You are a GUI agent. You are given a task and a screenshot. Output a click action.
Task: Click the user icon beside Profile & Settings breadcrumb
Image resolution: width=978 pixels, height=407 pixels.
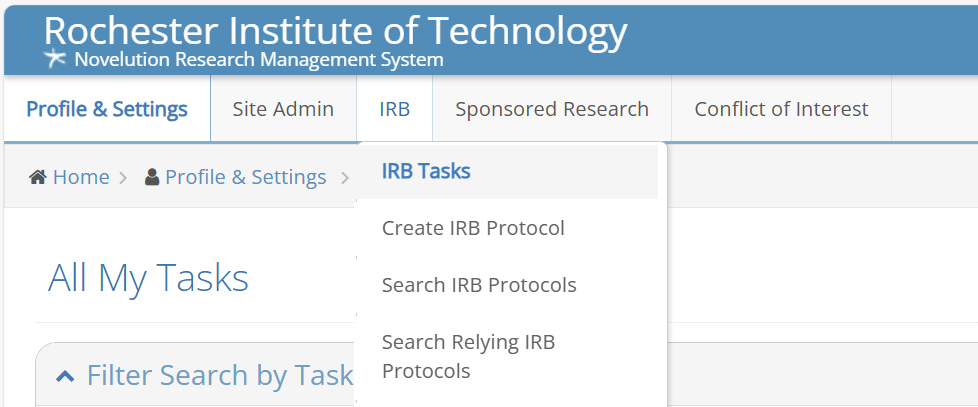pyautogui.click(x=152, y=177)
